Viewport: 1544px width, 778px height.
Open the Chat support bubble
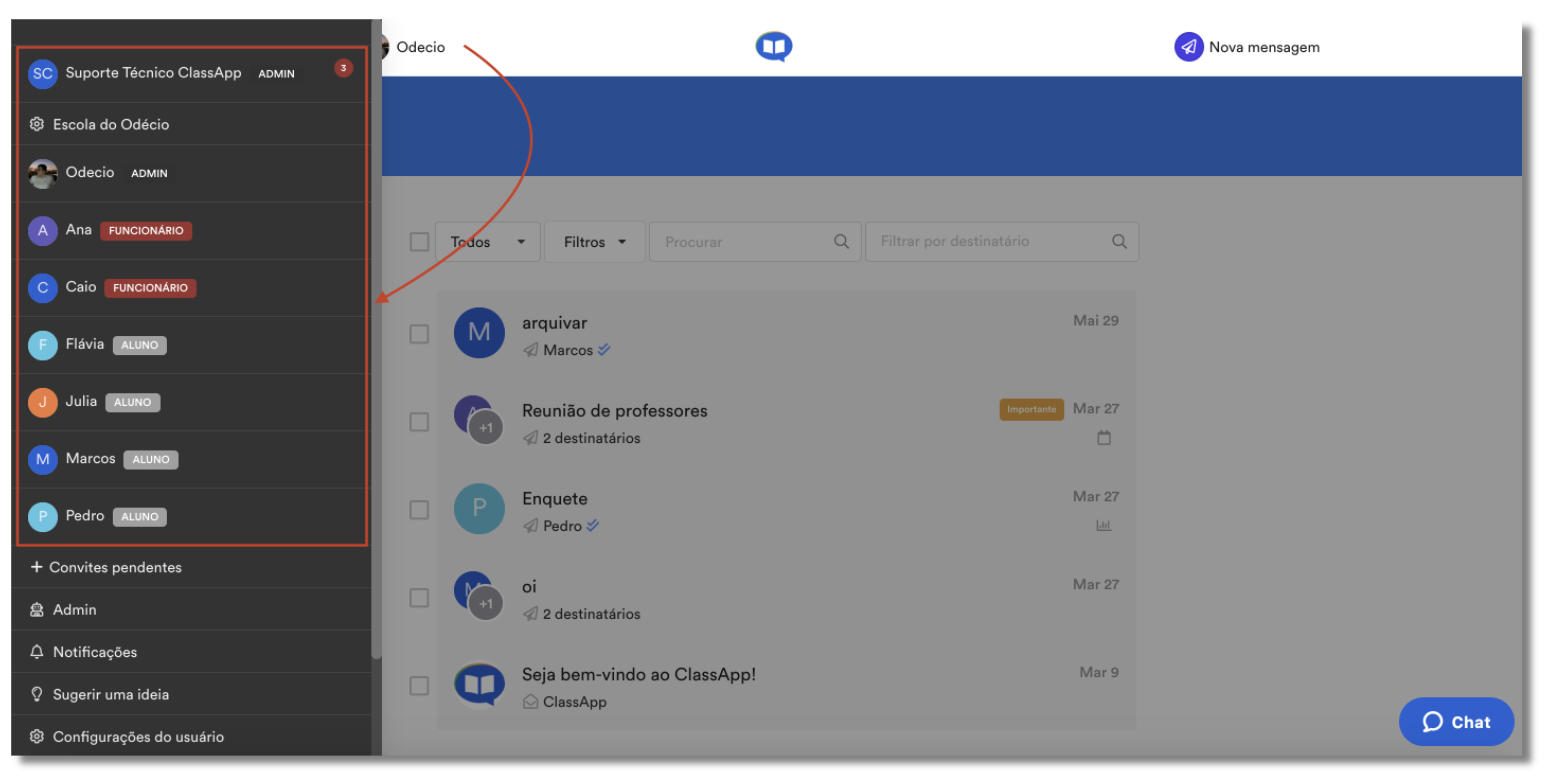coord(1456,722)
